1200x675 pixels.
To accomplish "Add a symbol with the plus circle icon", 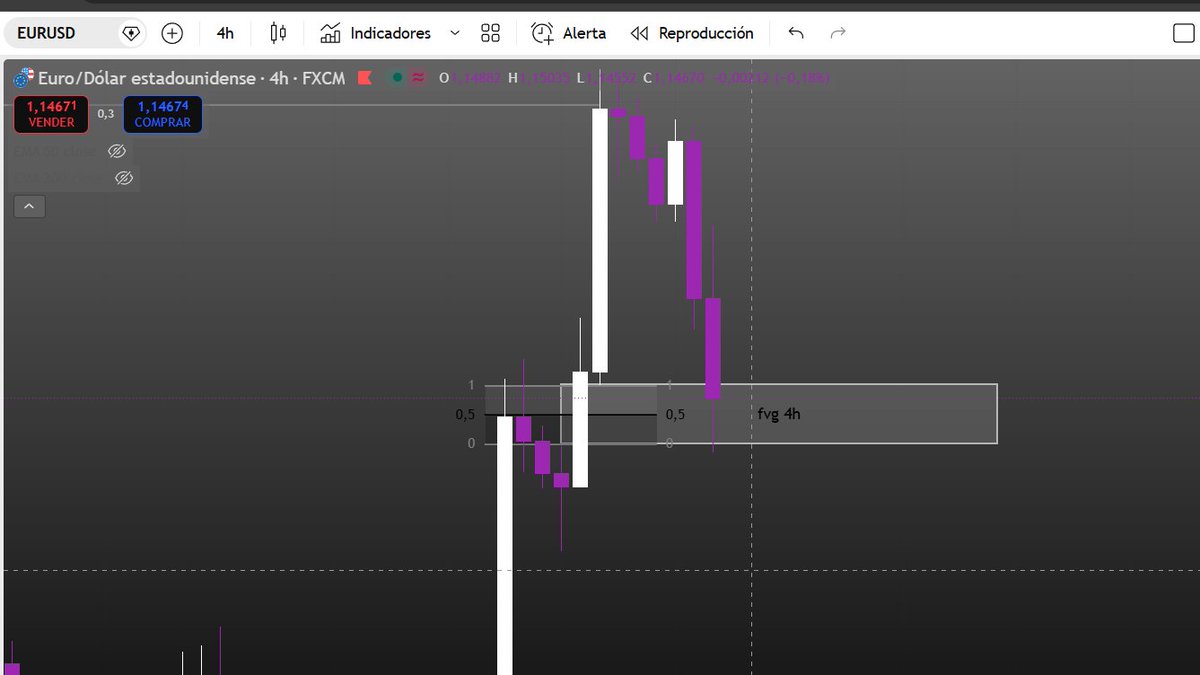I will coord(172,33).
